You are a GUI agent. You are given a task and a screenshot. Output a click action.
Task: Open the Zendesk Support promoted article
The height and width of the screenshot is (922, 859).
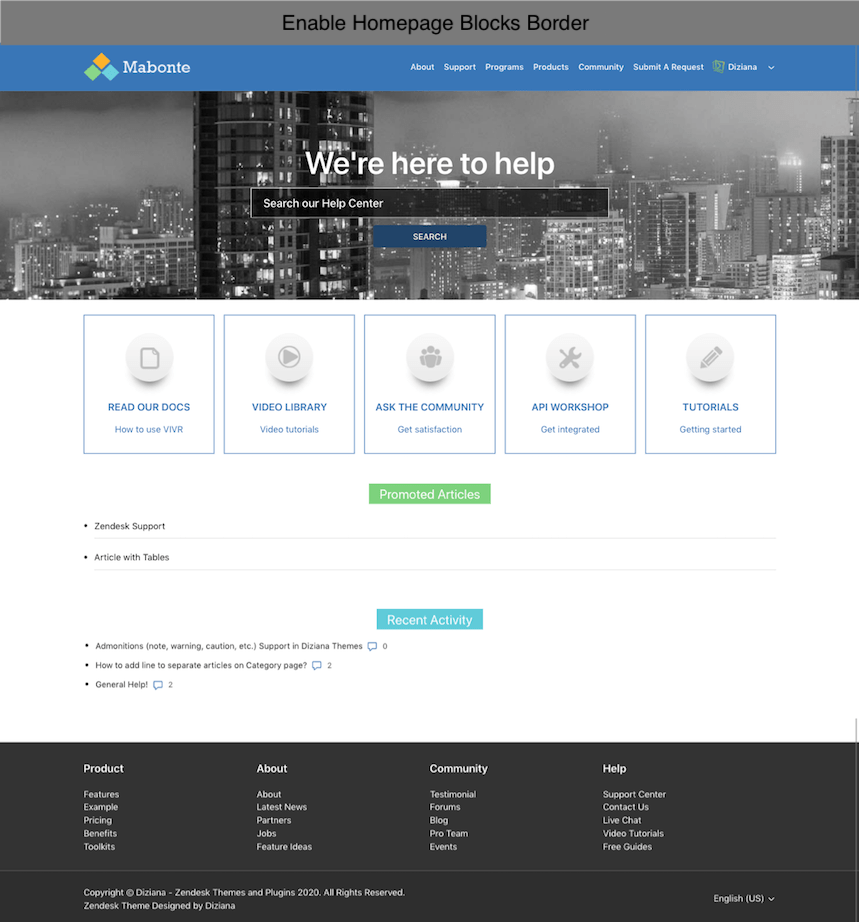[130, 526]
